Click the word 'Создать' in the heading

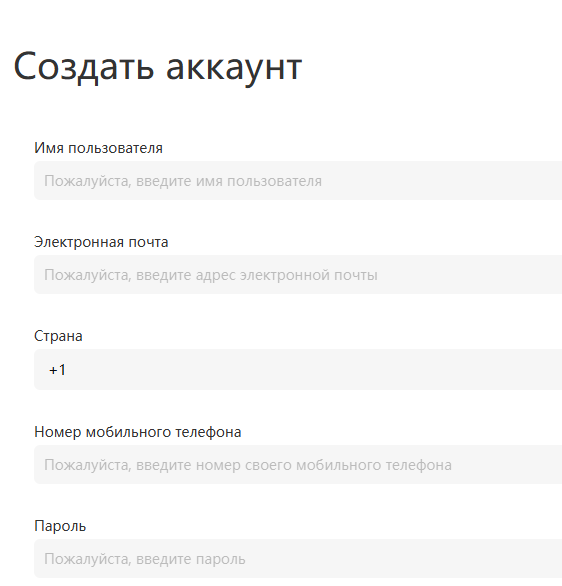(x=84, y=67)
